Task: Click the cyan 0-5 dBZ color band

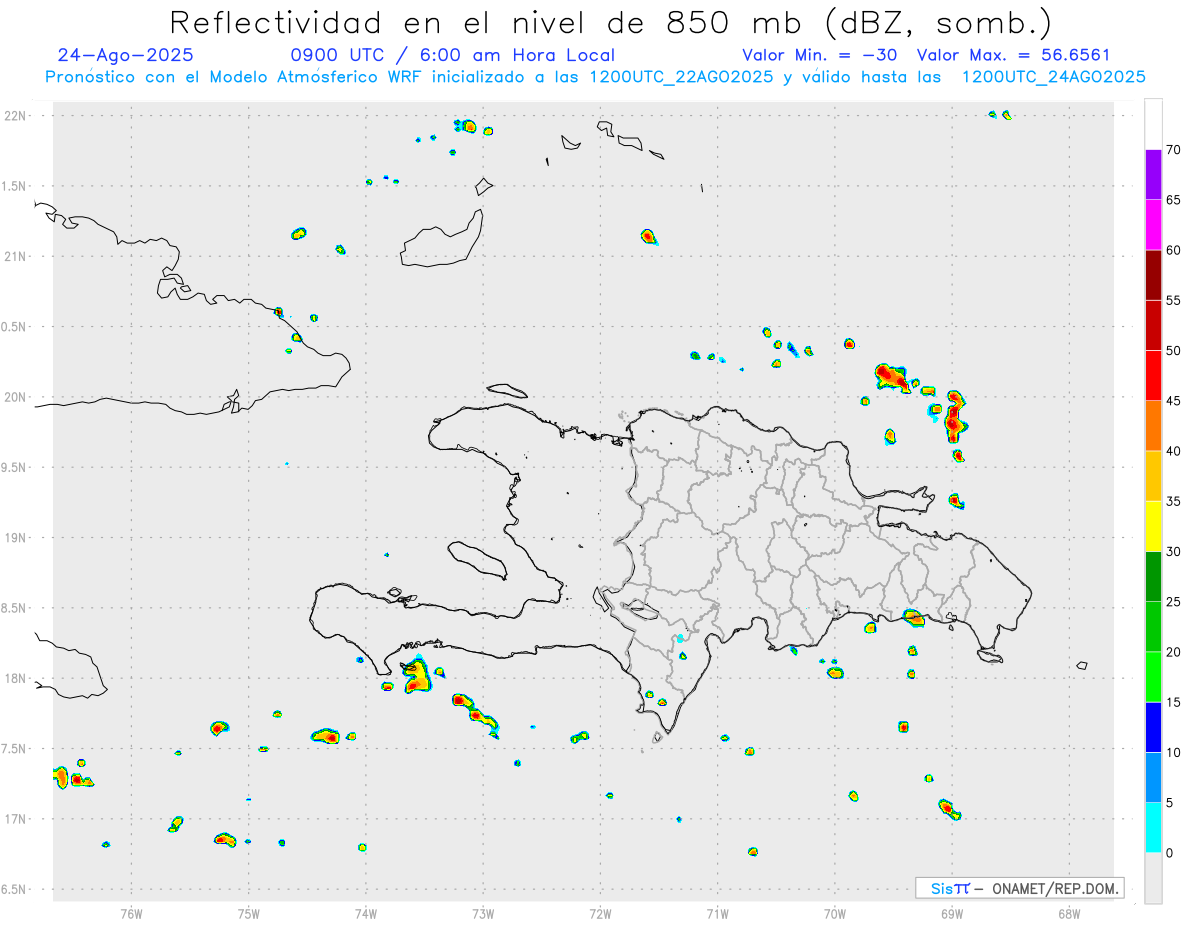Action: coord(1153,828)
